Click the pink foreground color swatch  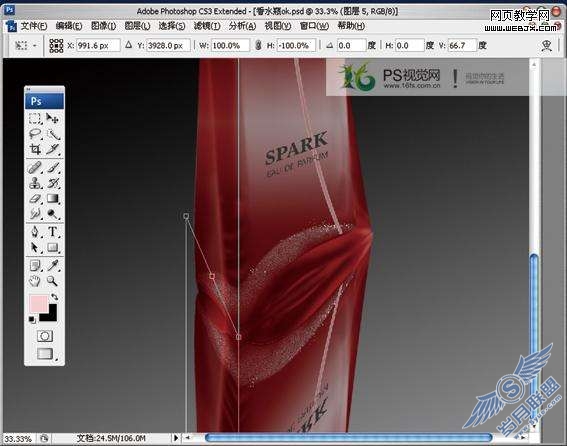tap(38, 304)
